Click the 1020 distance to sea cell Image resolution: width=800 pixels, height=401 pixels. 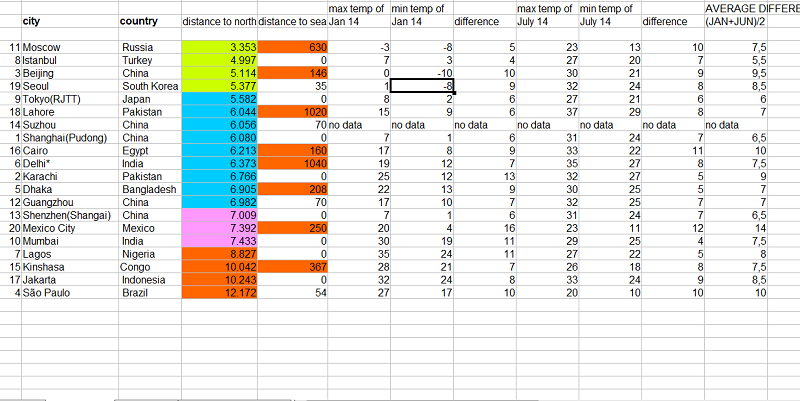[x=292, y=112]
